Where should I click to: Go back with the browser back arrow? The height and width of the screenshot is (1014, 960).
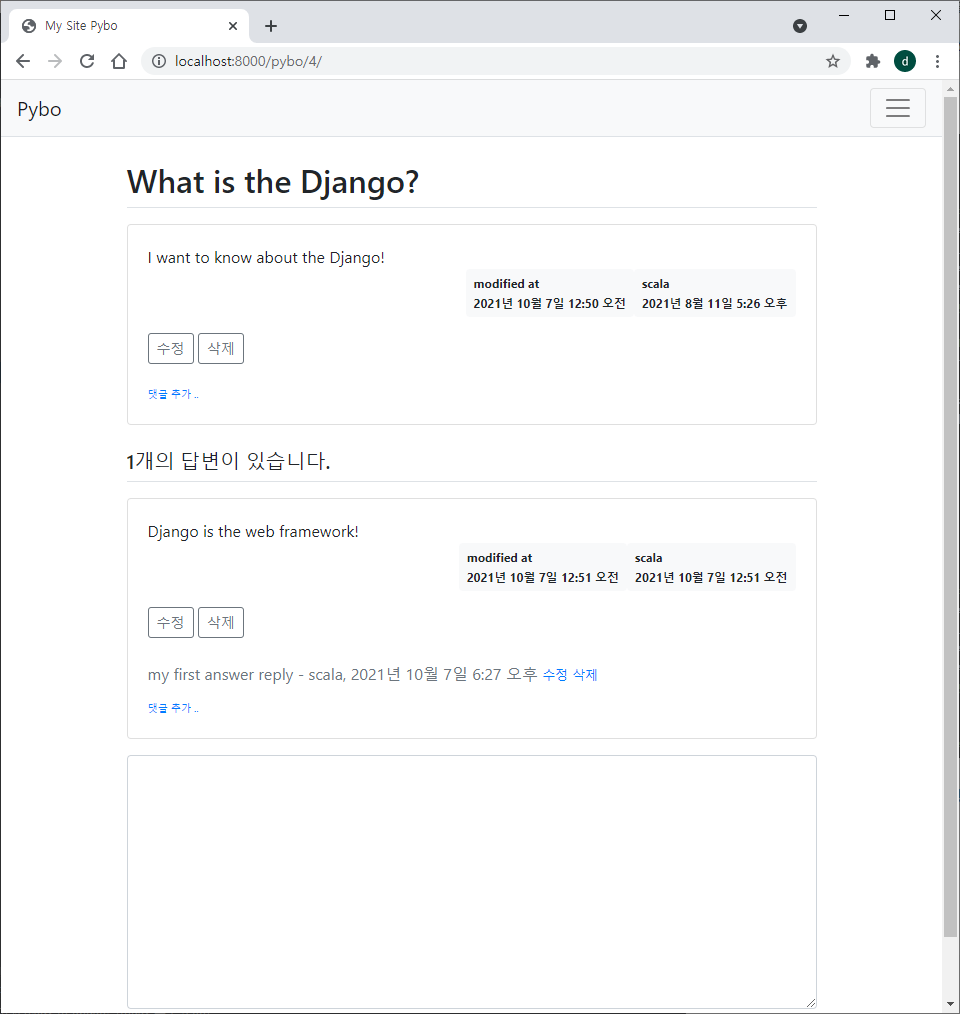[x=23, y=61]
